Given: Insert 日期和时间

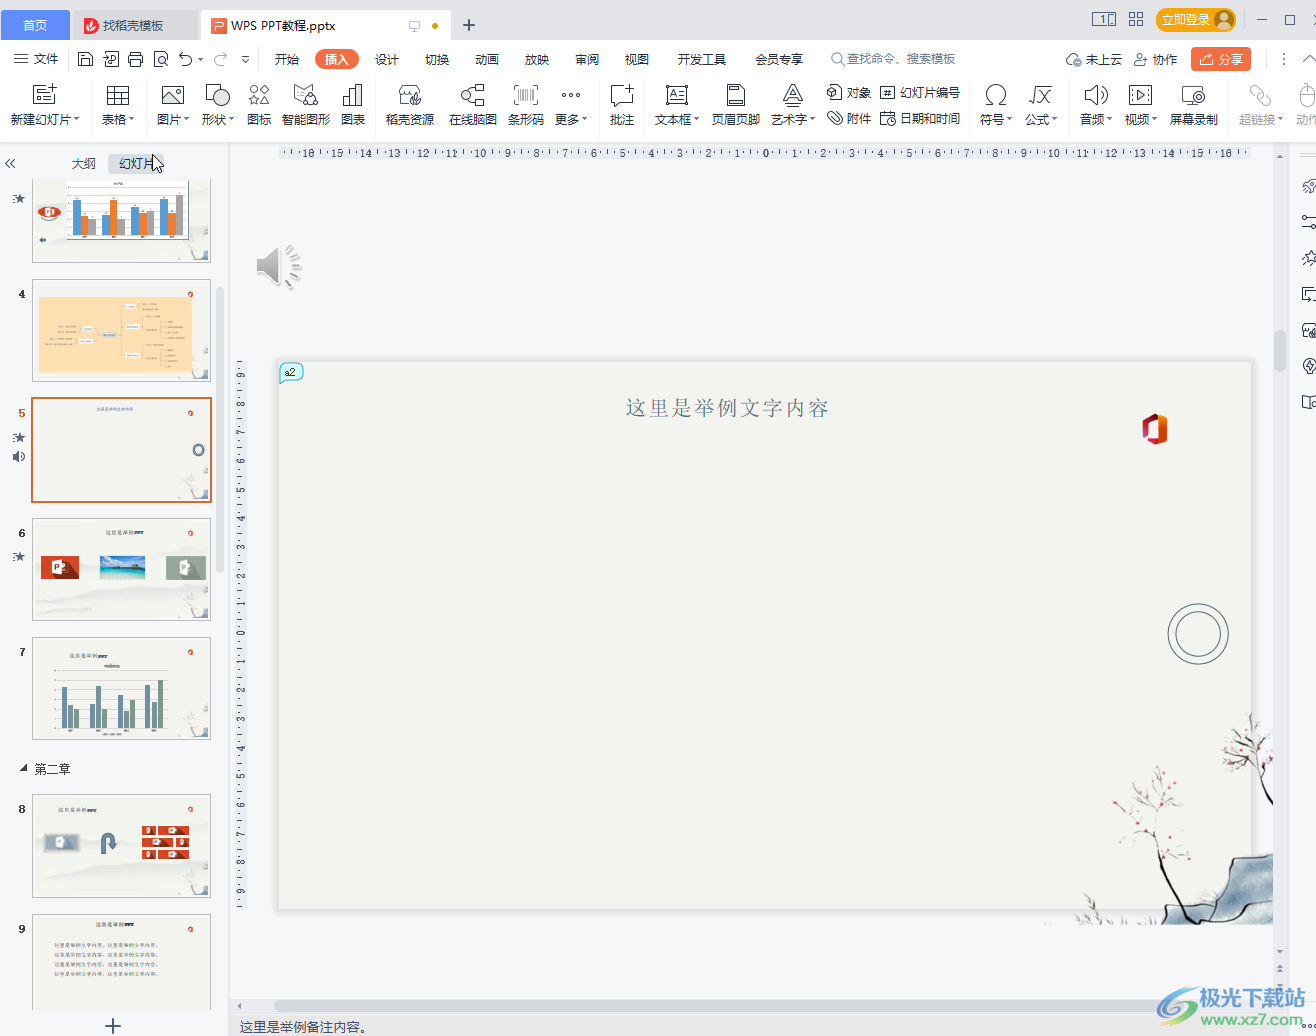Looking at the screenshot, I should 920,119.
